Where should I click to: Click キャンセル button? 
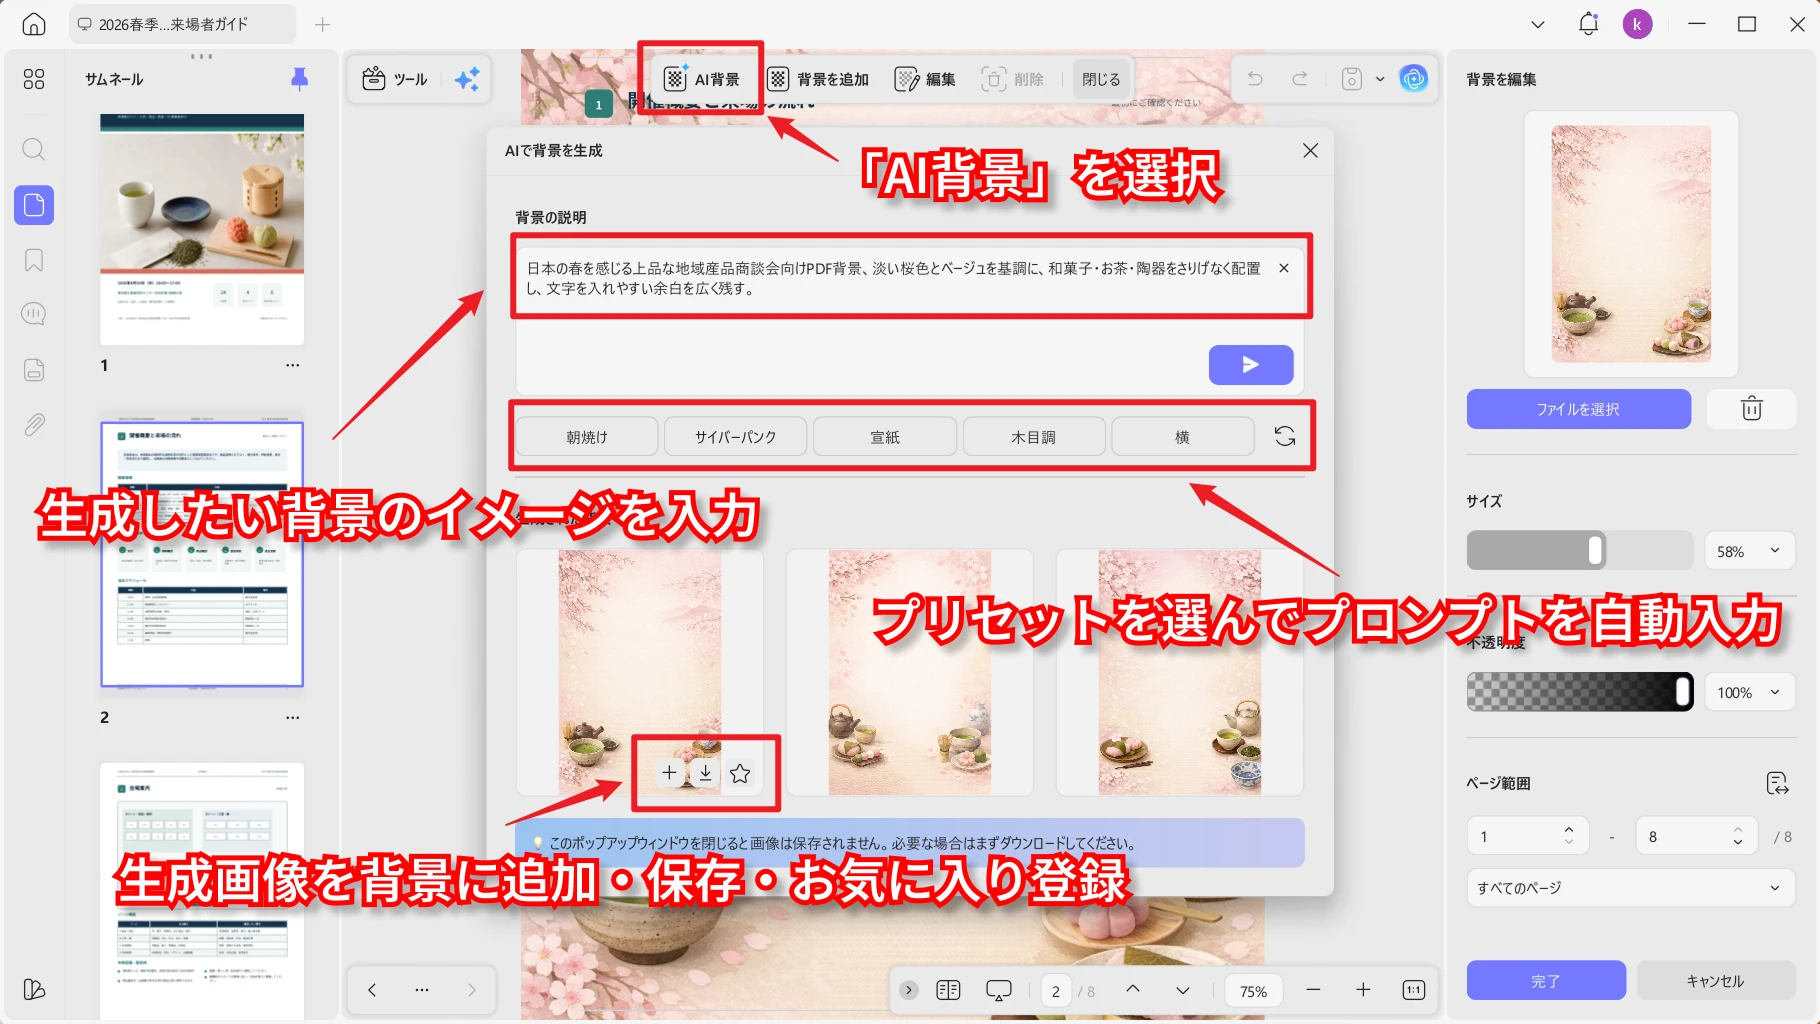[x=1716, y=981]
